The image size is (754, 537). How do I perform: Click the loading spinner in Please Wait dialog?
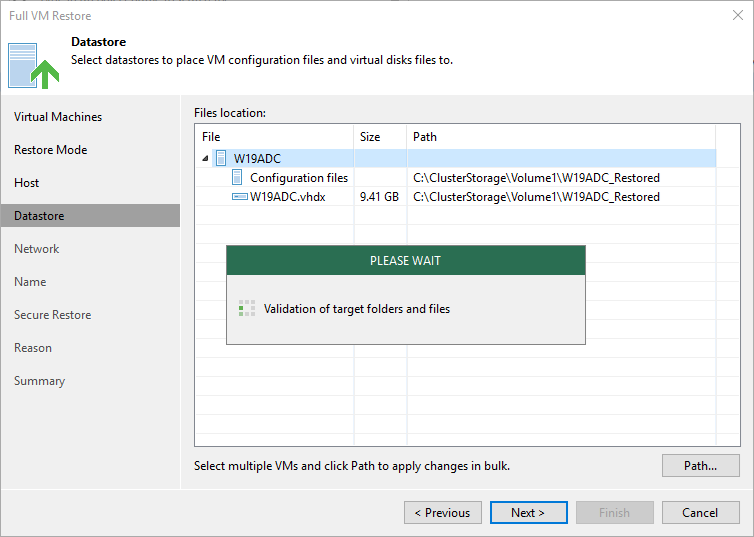pos(247,309)
